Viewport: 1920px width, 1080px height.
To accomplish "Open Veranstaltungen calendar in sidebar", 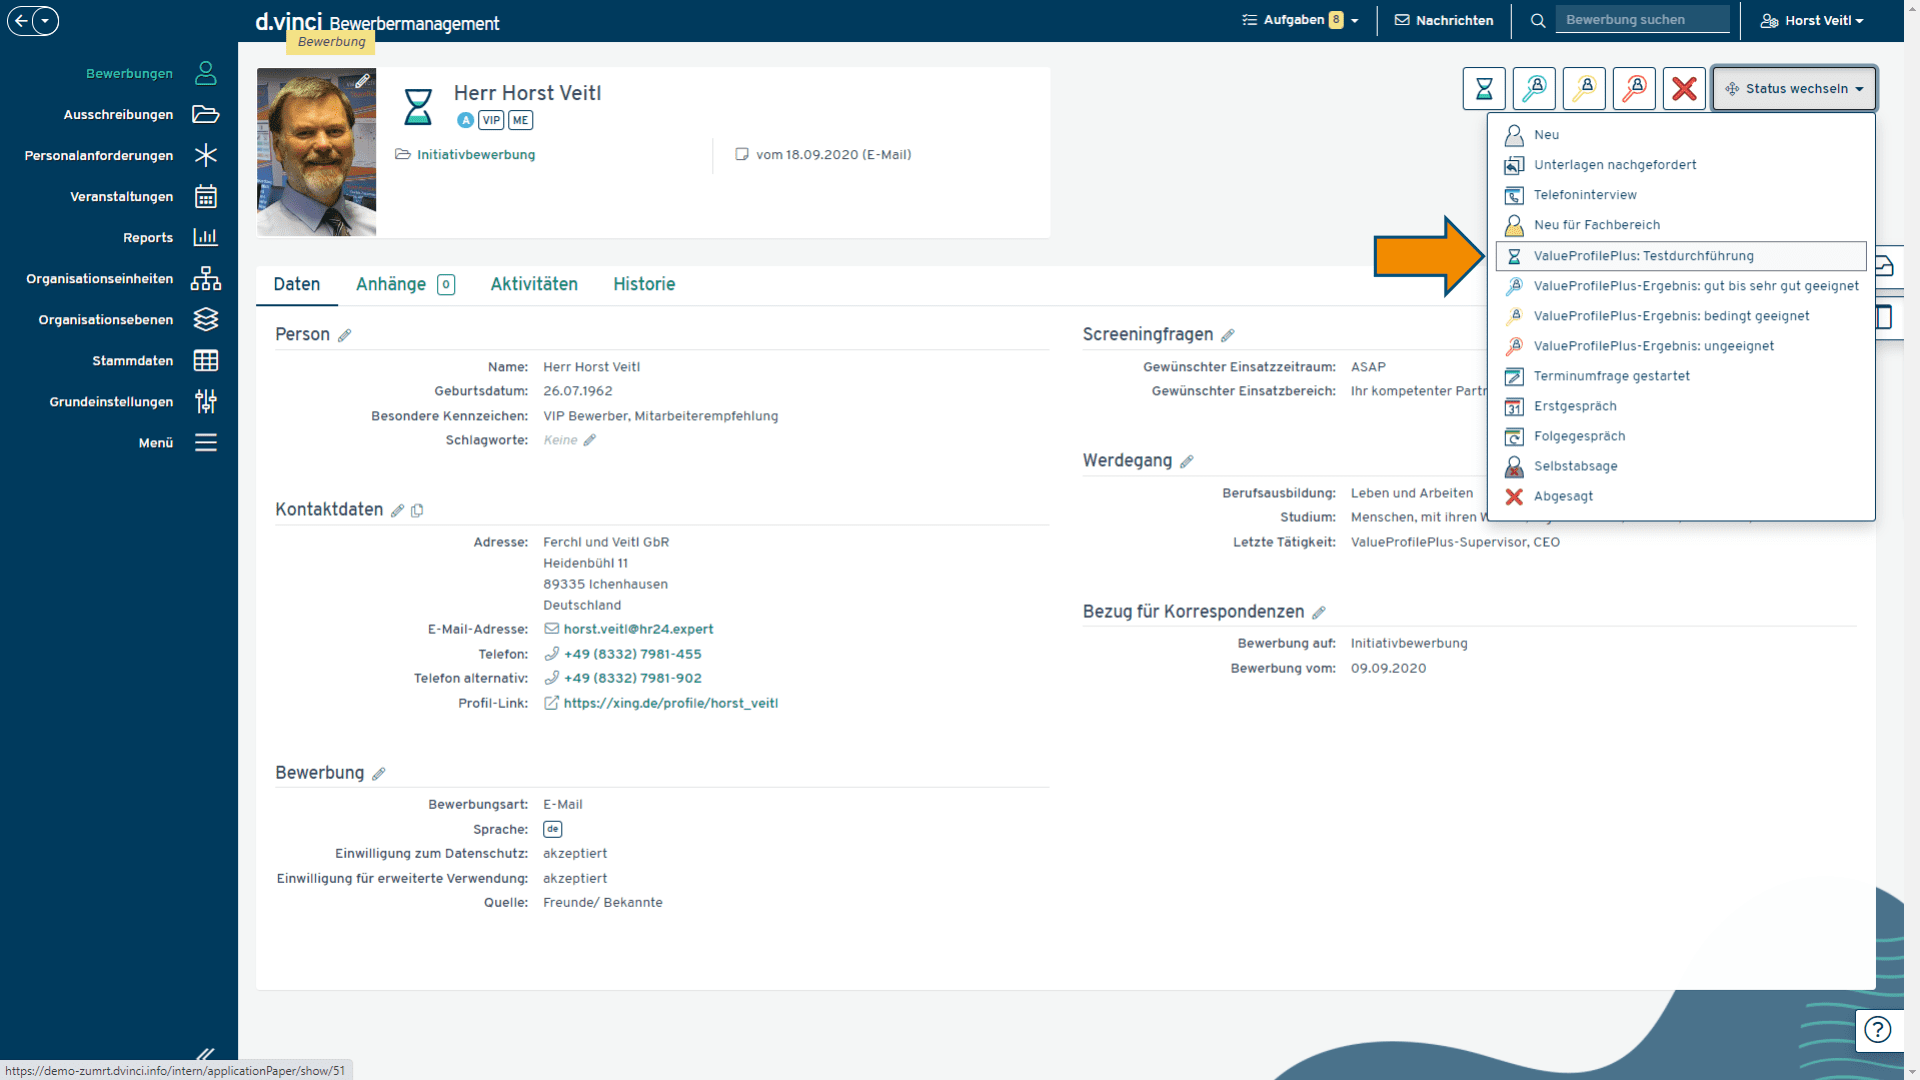I will pos(122,197).
